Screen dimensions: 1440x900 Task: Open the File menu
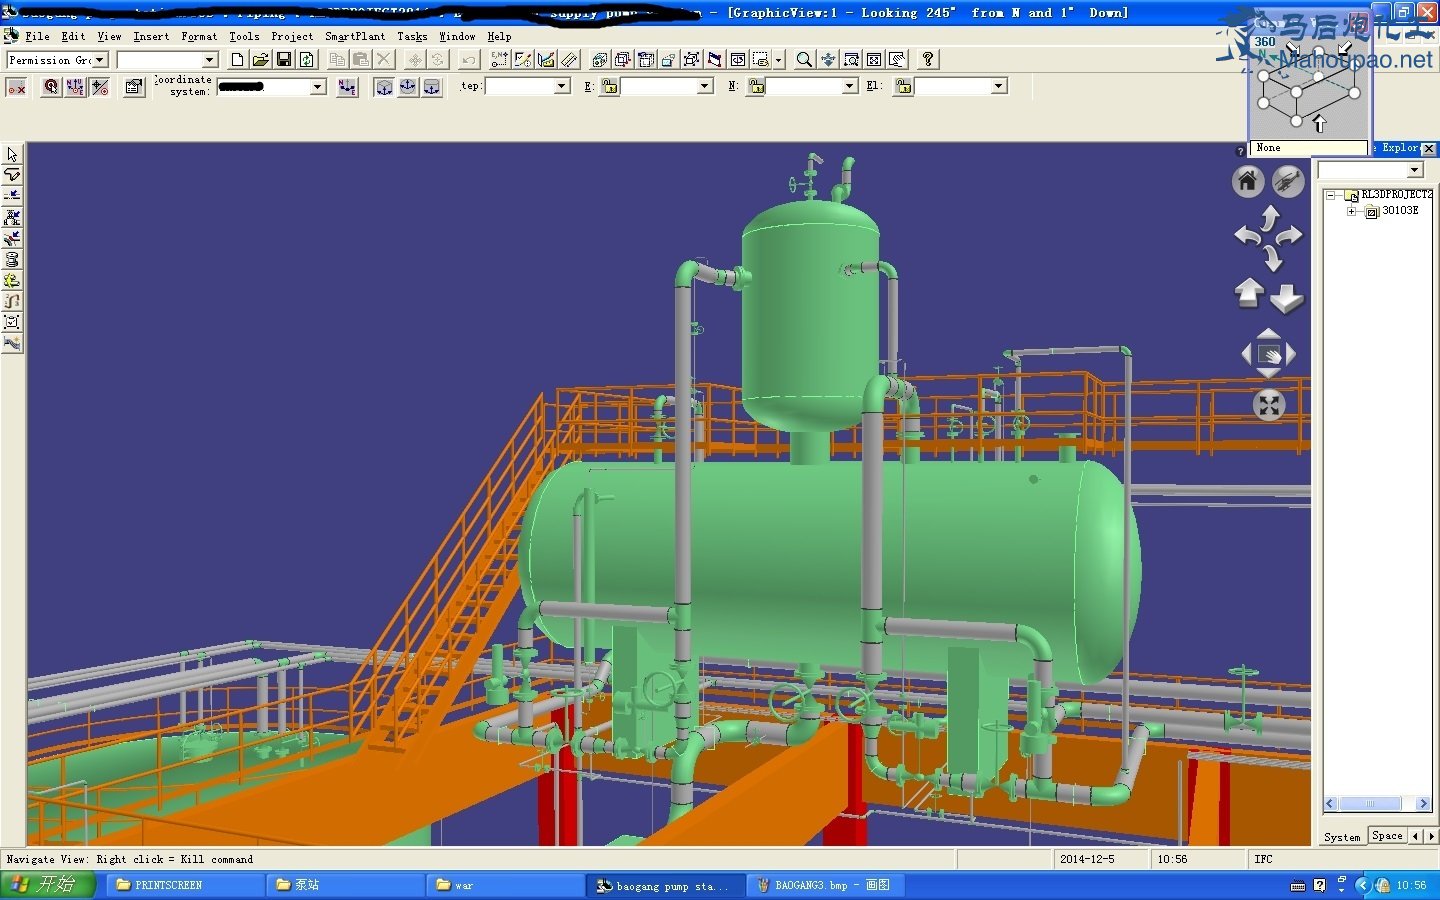(x=38, y=36)
